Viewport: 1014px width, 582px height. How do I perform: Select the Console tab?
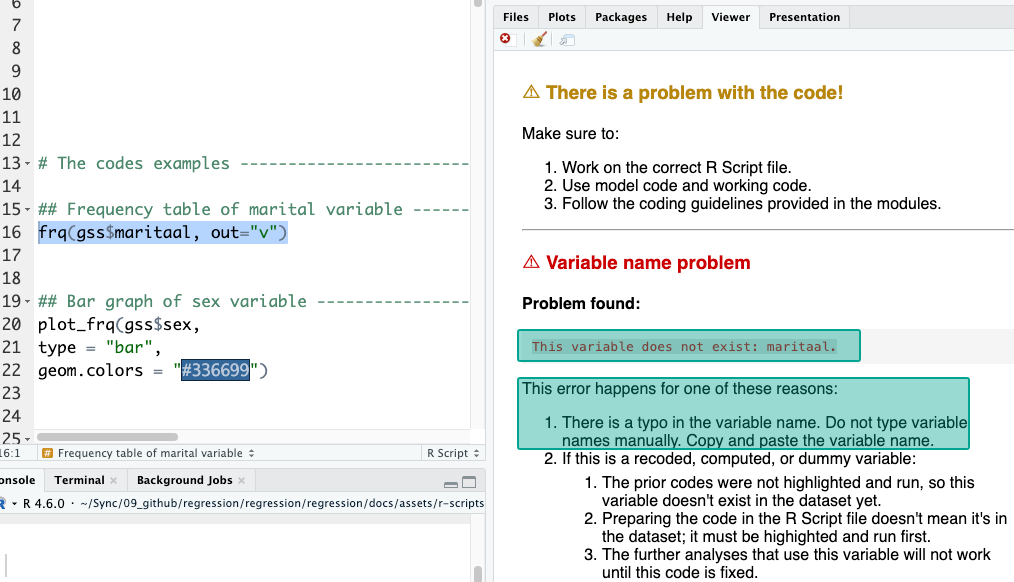tap(18, 480)
